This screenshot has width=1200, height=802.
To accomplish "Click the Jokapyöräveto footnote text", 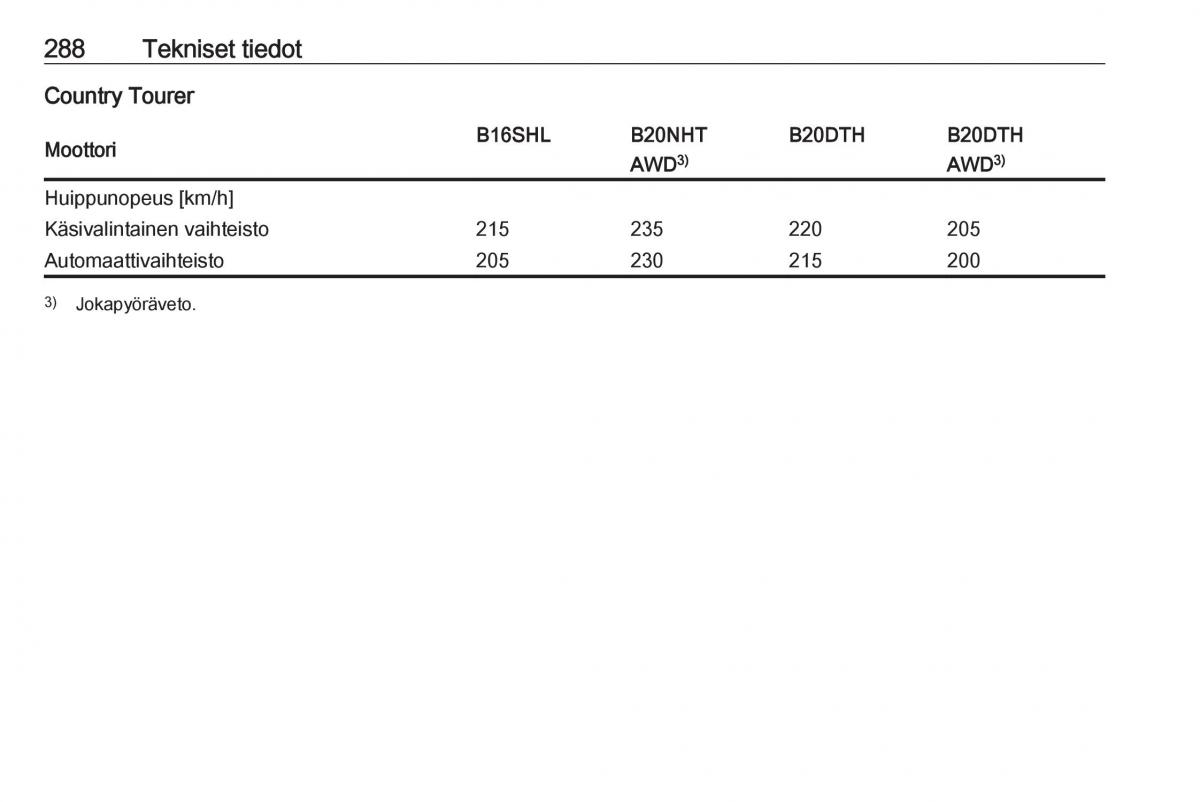I will pyautogui.click(x=136, y=305).
